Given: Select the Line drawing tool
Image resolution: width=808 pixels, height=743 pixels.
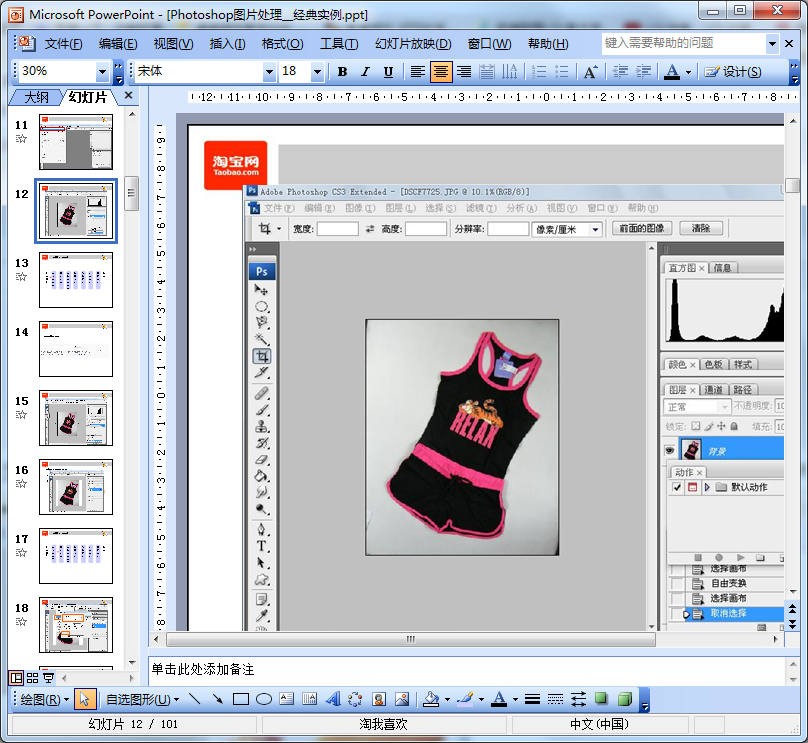Looking at the screenshot, I should pos(194,699).
